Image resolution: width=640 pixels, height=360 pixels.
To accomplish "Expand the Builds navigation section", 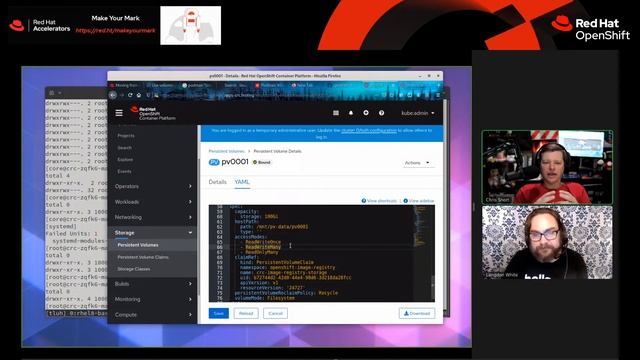I will (153, 284).
